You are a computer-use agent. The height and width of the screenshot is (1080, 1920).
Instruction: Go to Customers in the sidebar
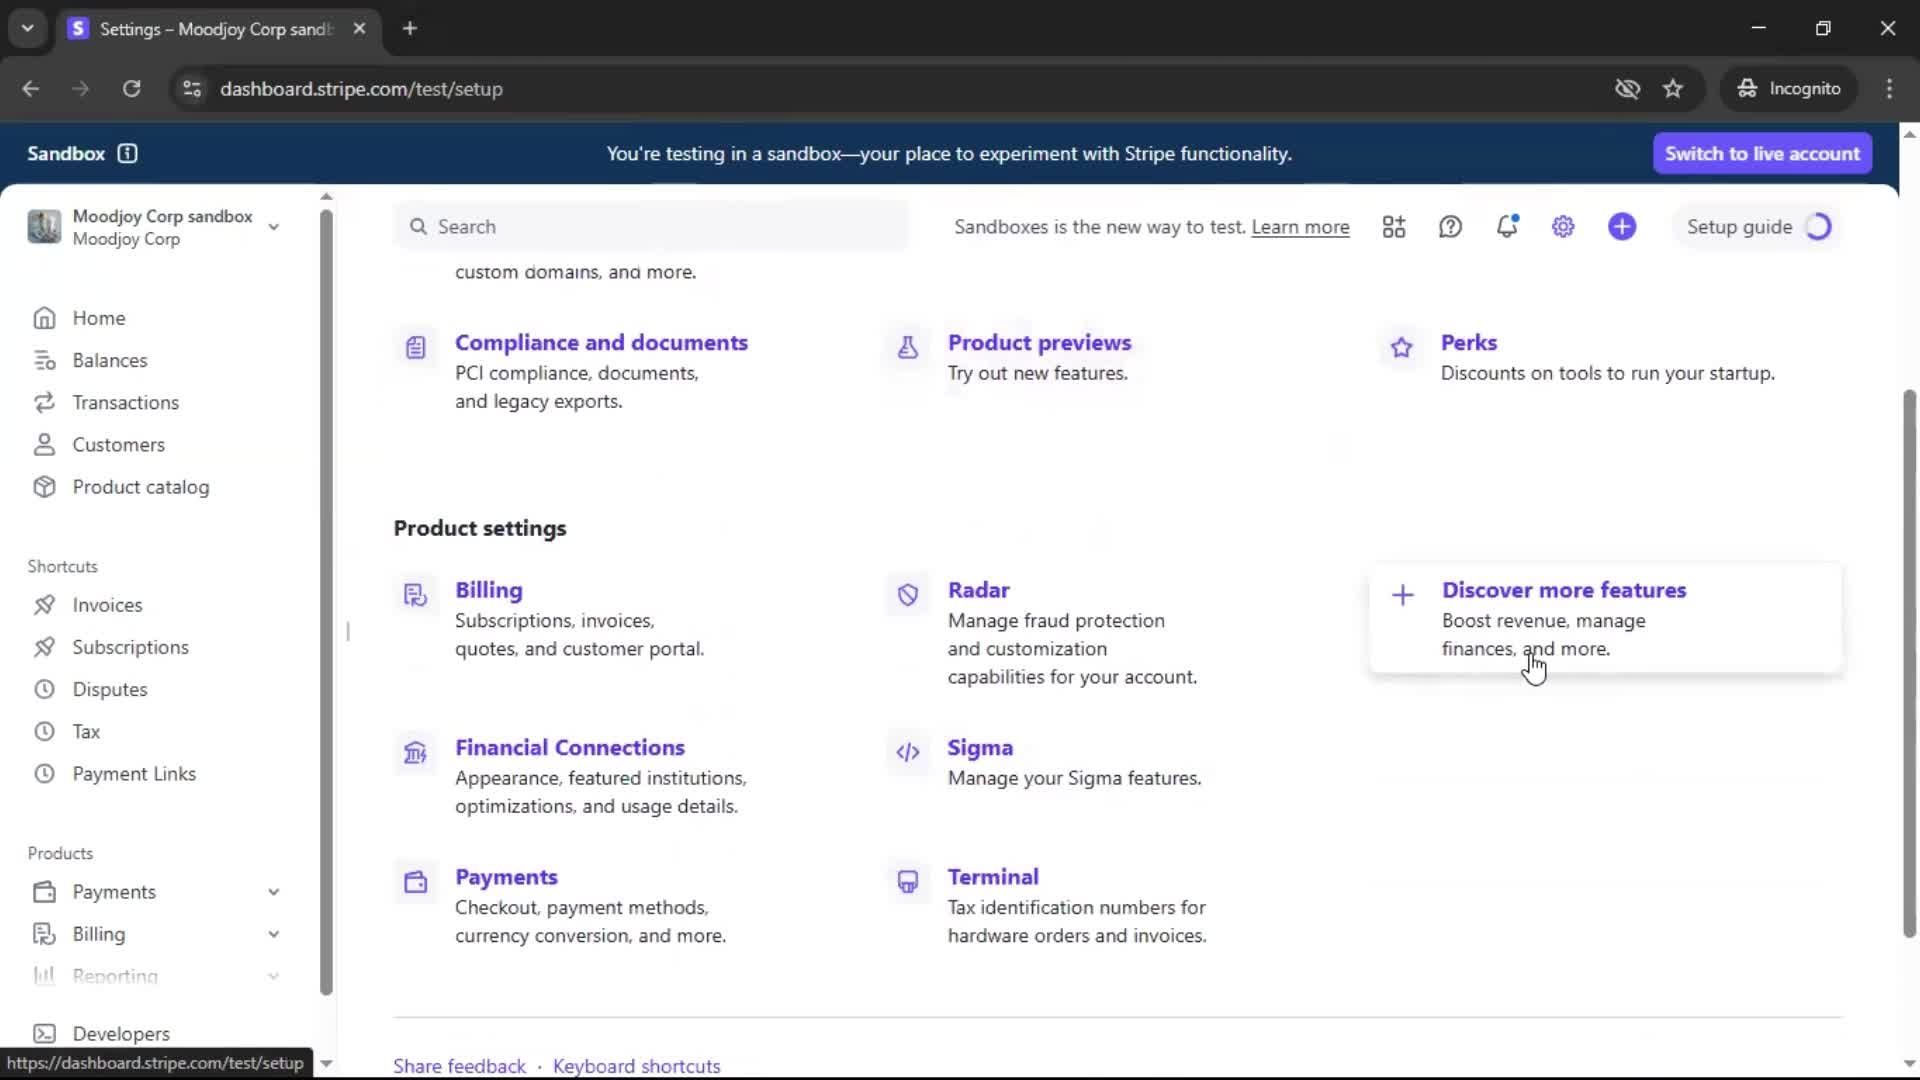tap(118, 445)
